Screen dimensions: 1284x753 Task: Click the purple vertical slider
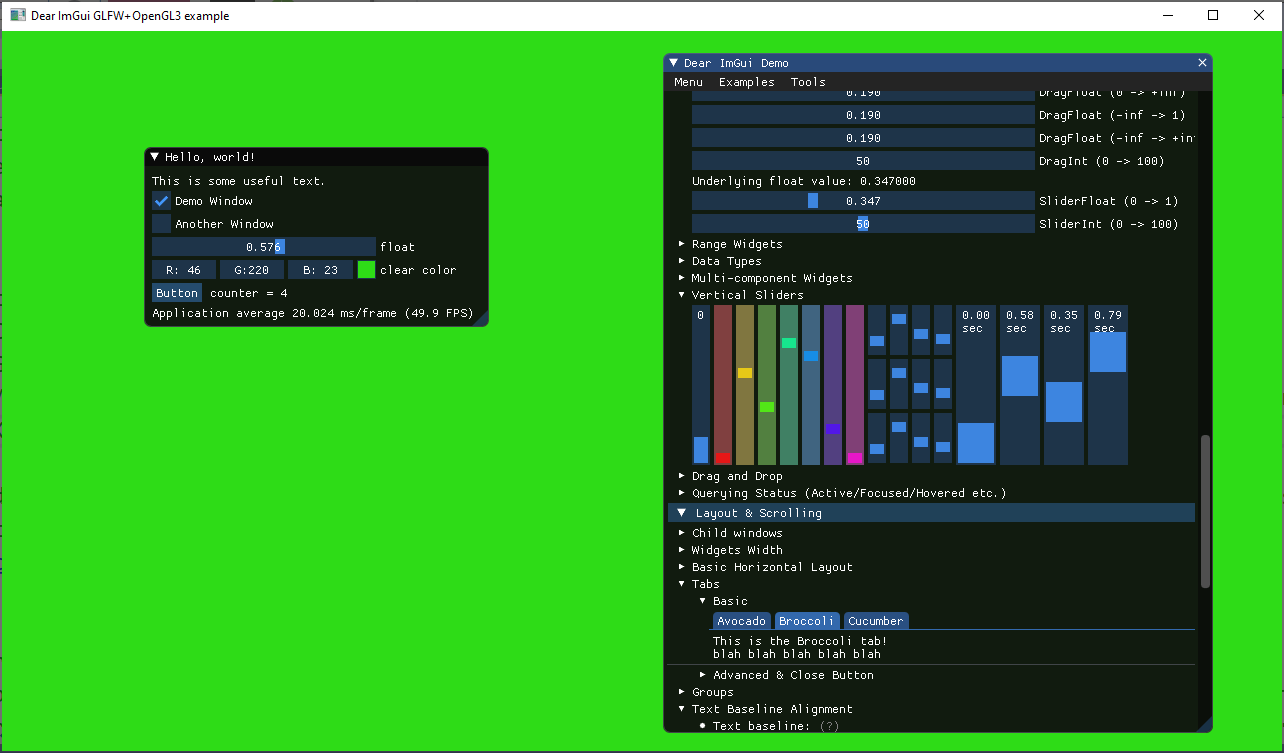click(x=833, y=385)
